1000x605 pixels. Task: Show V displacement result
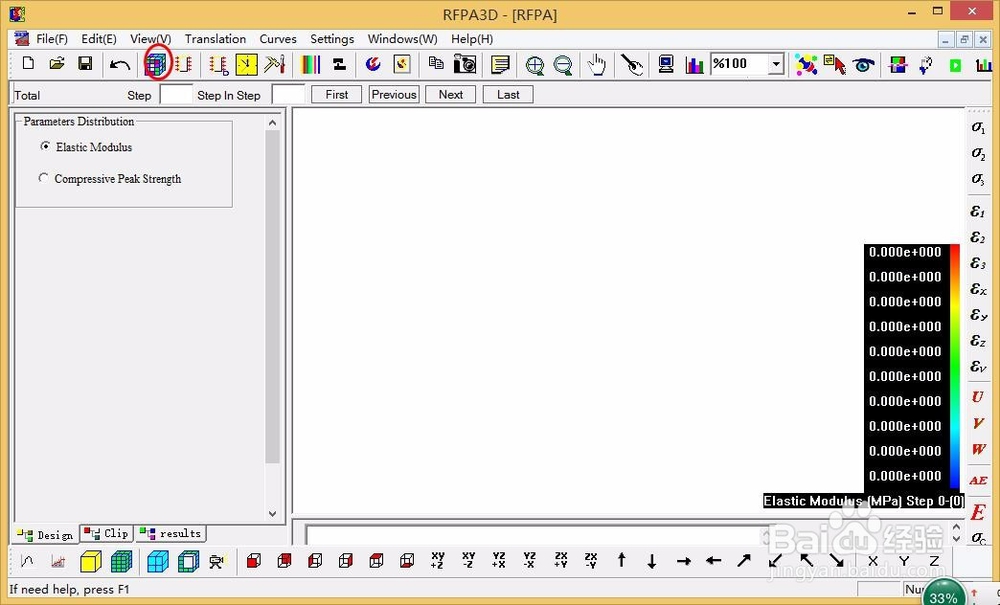978,423
